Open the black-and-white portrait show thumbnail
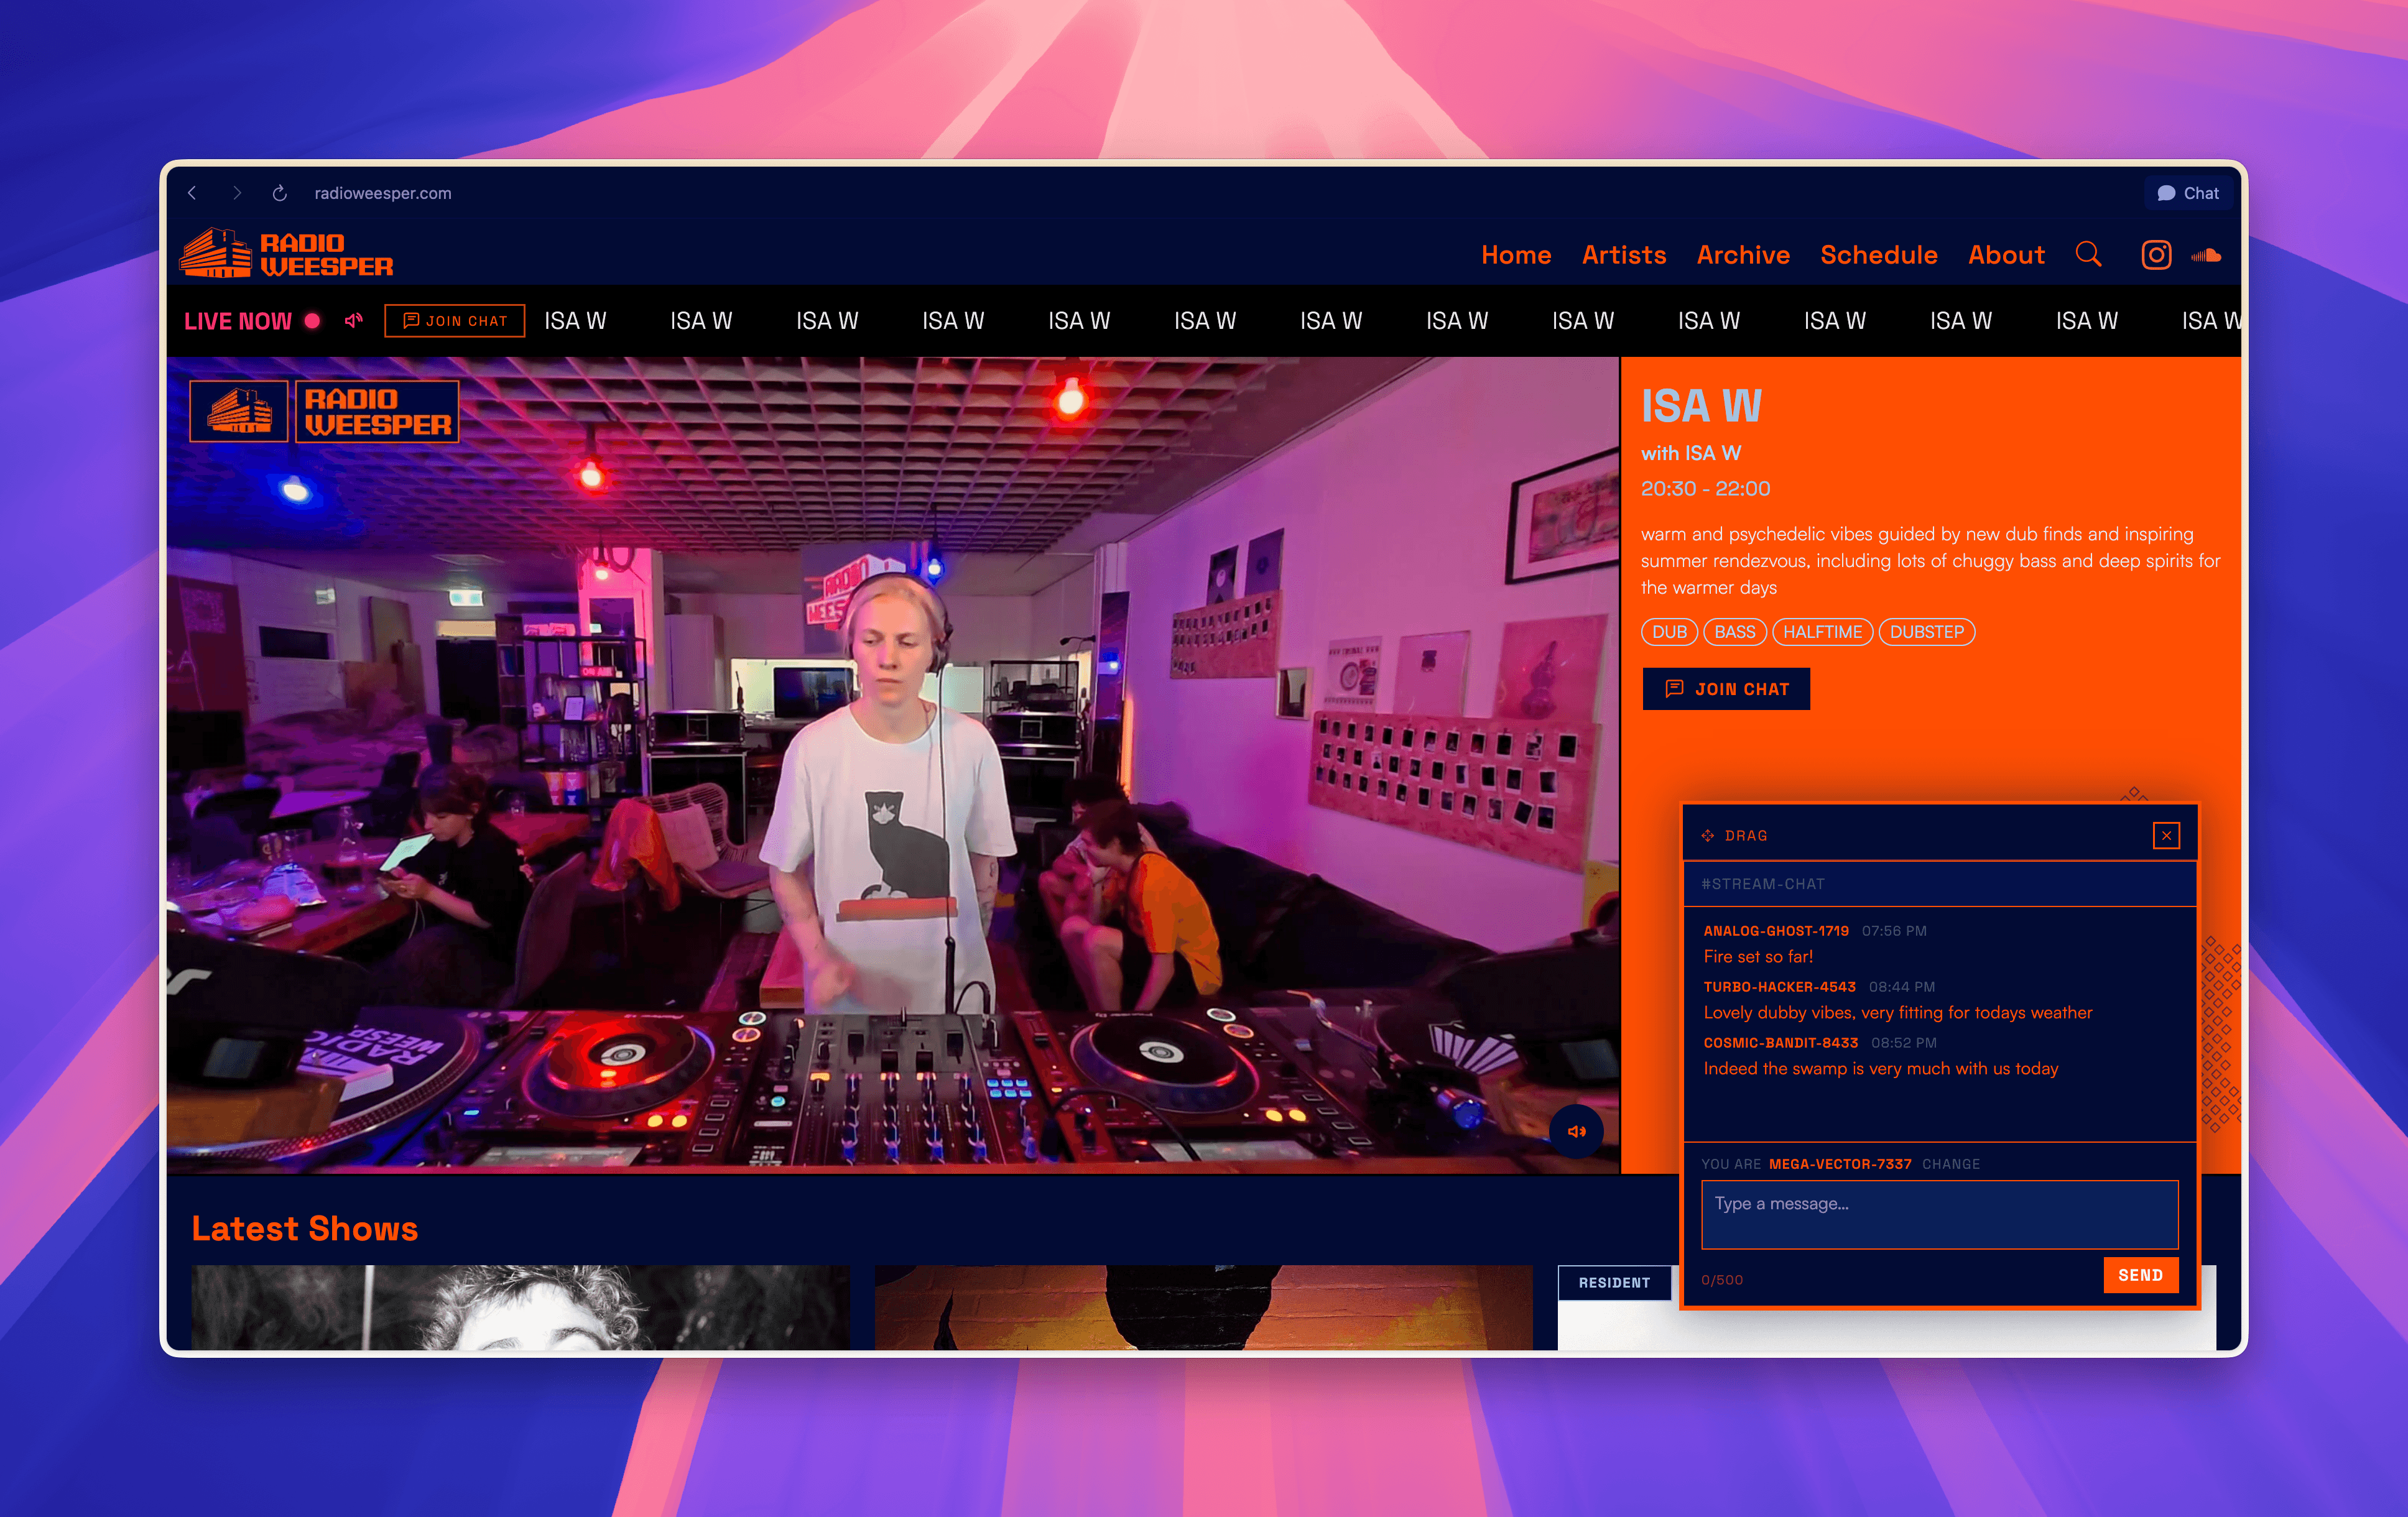Image resolution: width=2408 pixels, height=1517 pixels. coord(520,1307)
